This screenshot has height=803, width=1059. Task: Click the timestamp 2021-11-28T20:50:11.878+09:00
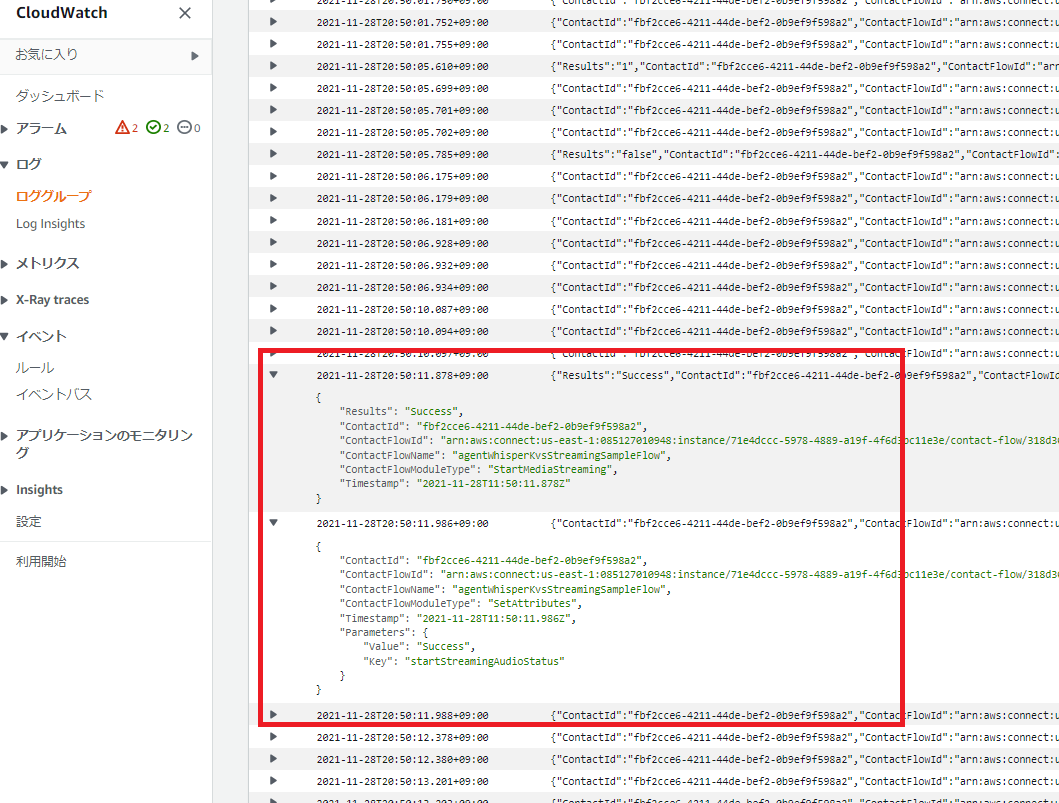[x=403, y=375]
